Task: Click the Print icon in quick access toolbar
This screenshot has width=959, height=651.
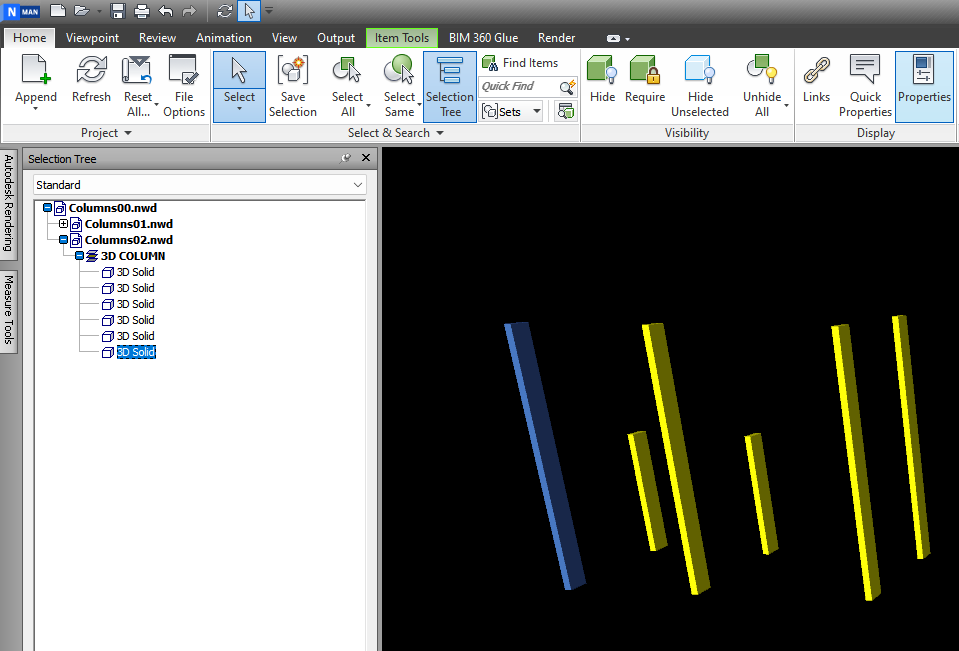Action: [x=141, y=10]
